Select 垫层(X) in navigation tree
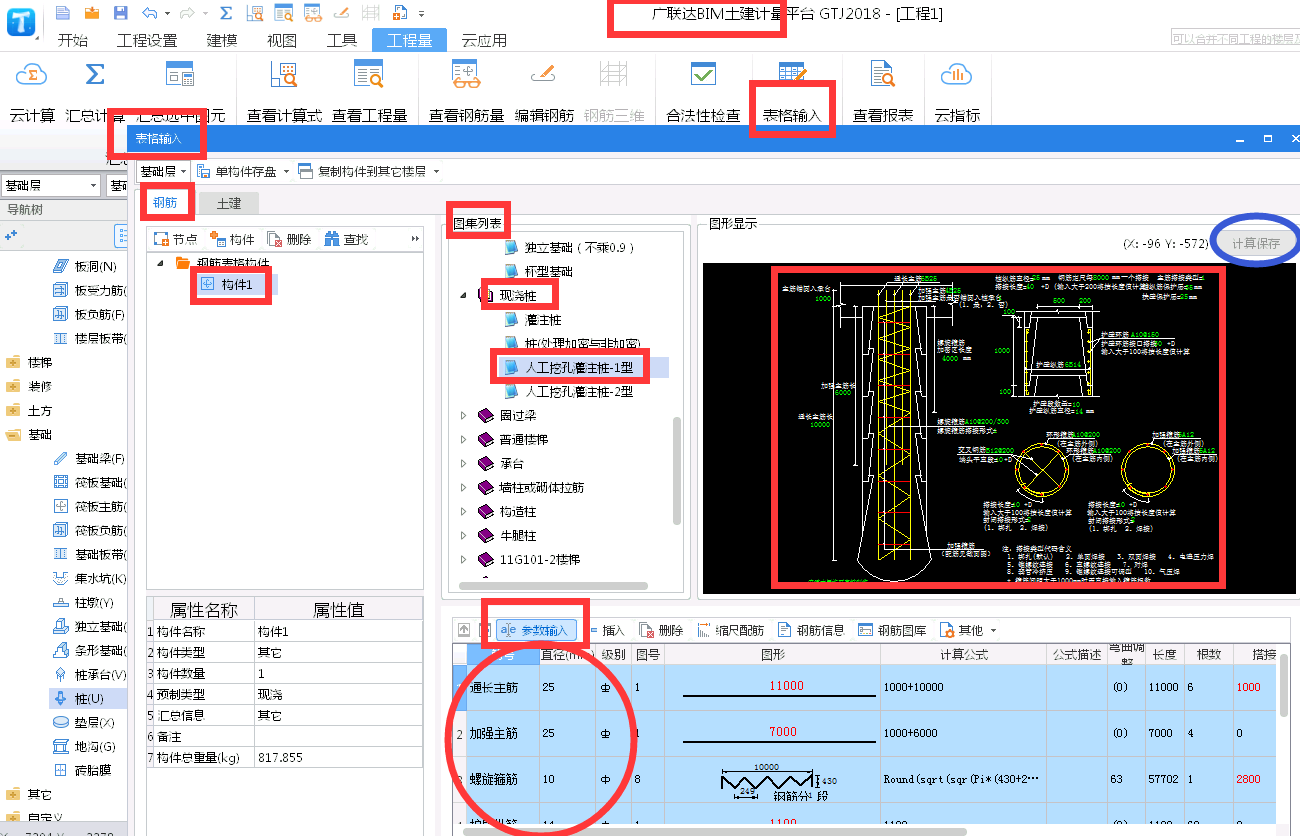 click(x=82, y=722)
